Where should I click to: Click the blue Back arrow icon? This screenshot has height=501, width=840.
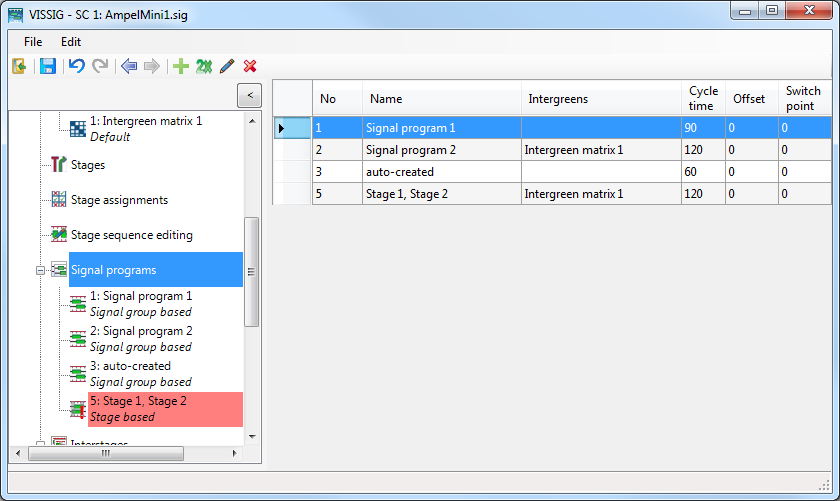pyautogui.click(x=128, y=66)
